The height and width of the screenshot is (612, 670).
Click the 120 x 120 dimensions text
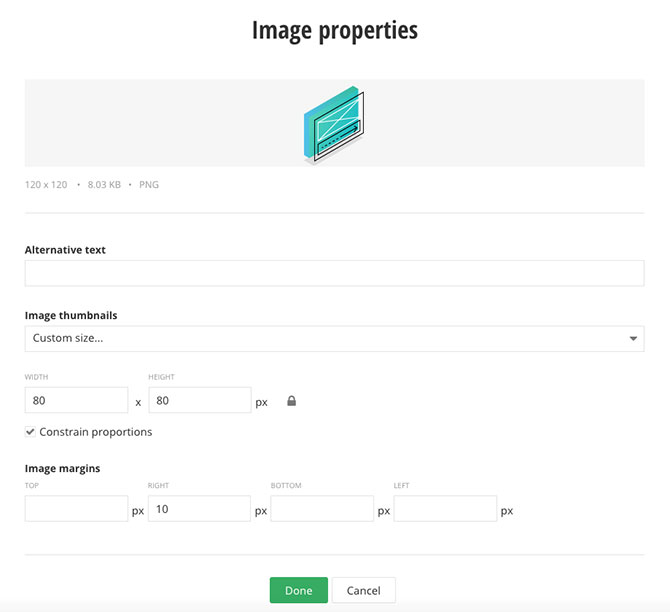(46, 185)
